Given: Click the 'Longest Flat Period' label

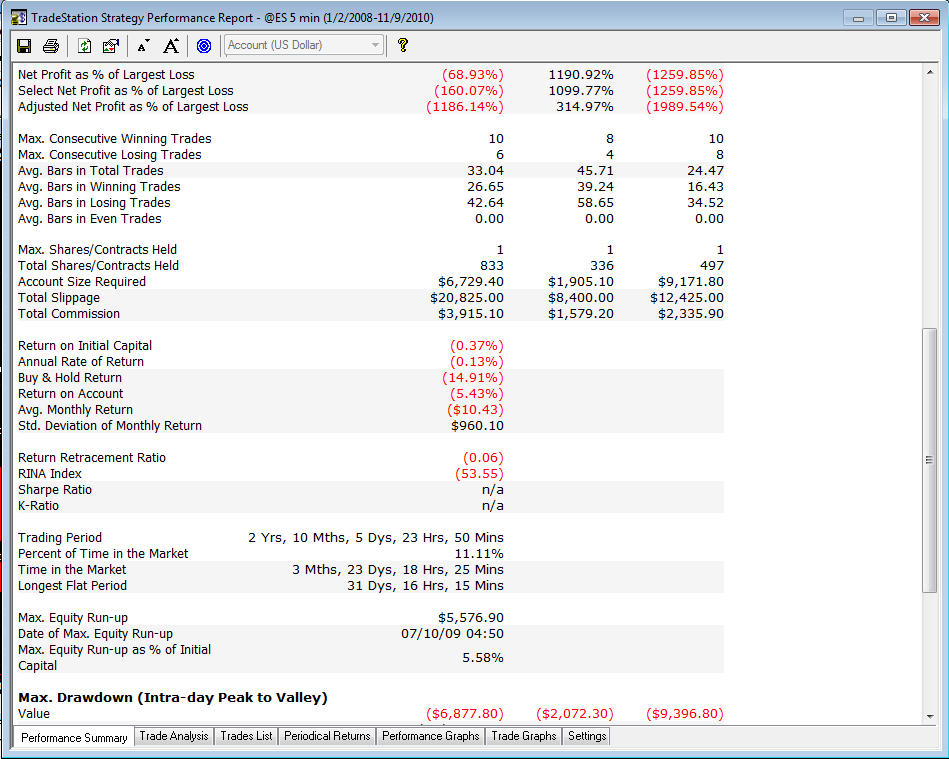Looking at the screenshot, I should click(x=73, y=585).
